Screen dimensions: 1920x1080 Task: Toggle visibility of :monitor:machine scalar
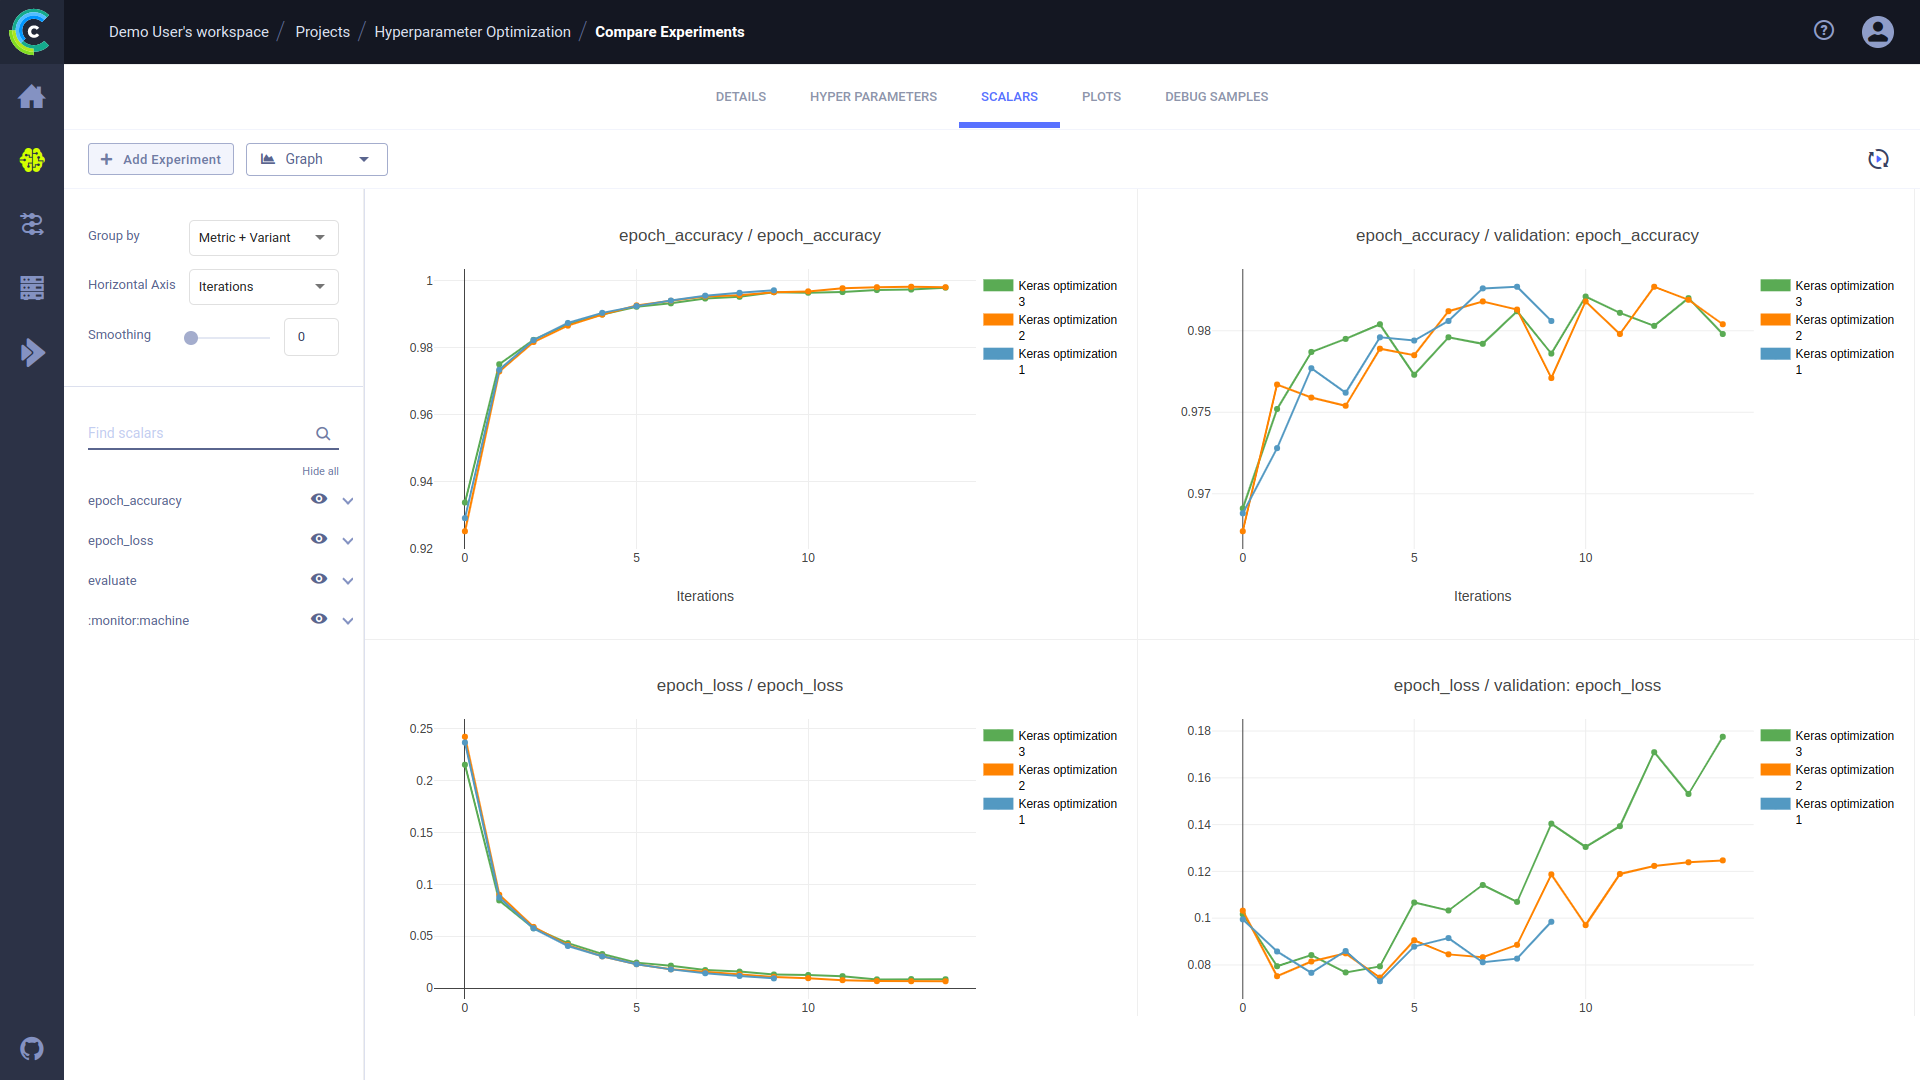coord(319,619)
